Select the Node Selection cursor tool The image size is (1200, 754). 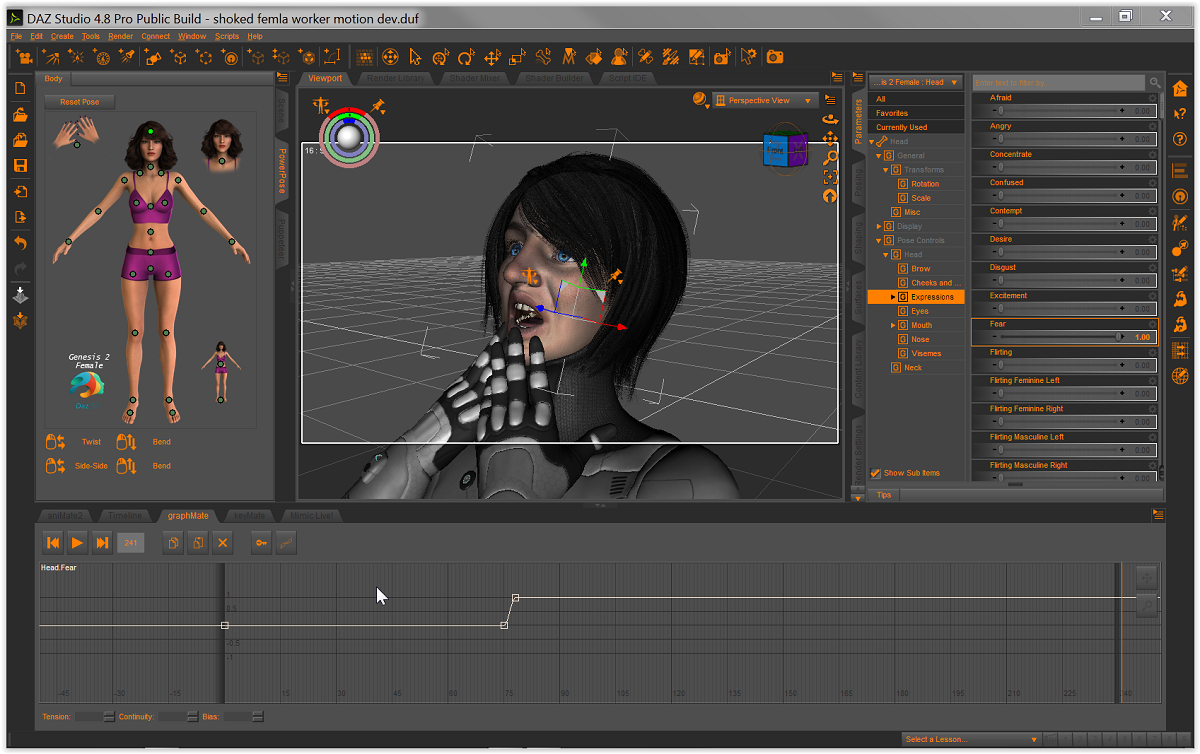[415, 58]
